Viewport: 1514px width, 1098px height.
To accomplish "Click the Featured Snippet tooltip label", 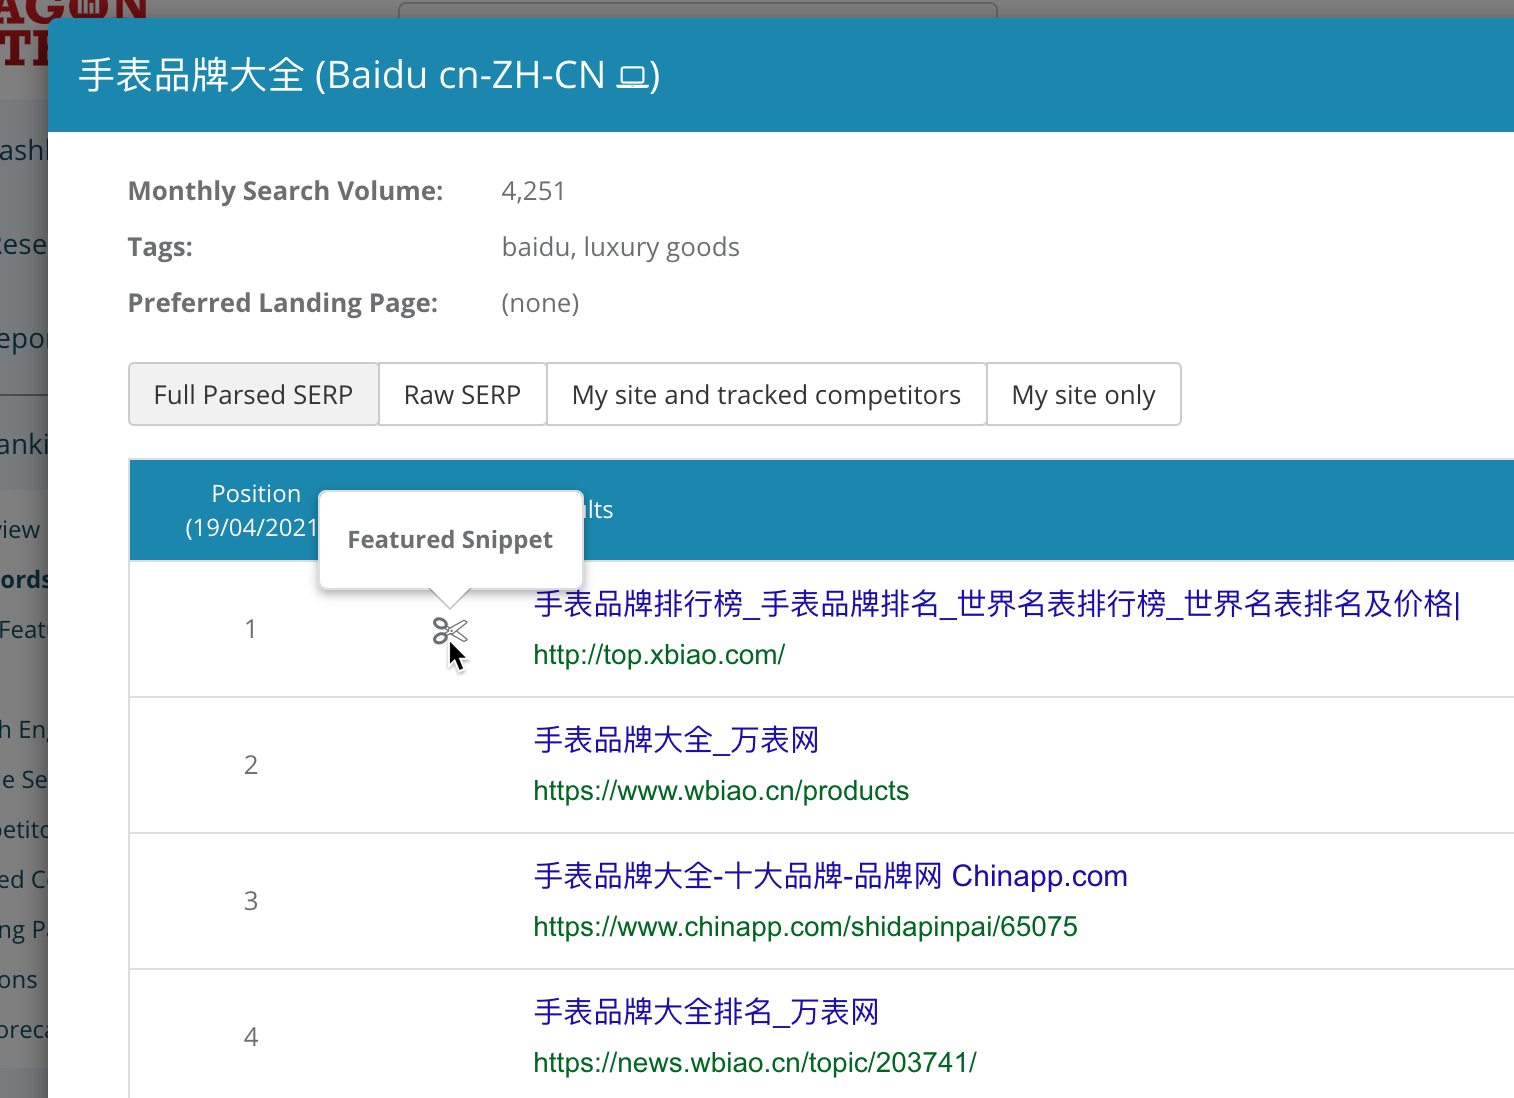I will click(450, 539).
